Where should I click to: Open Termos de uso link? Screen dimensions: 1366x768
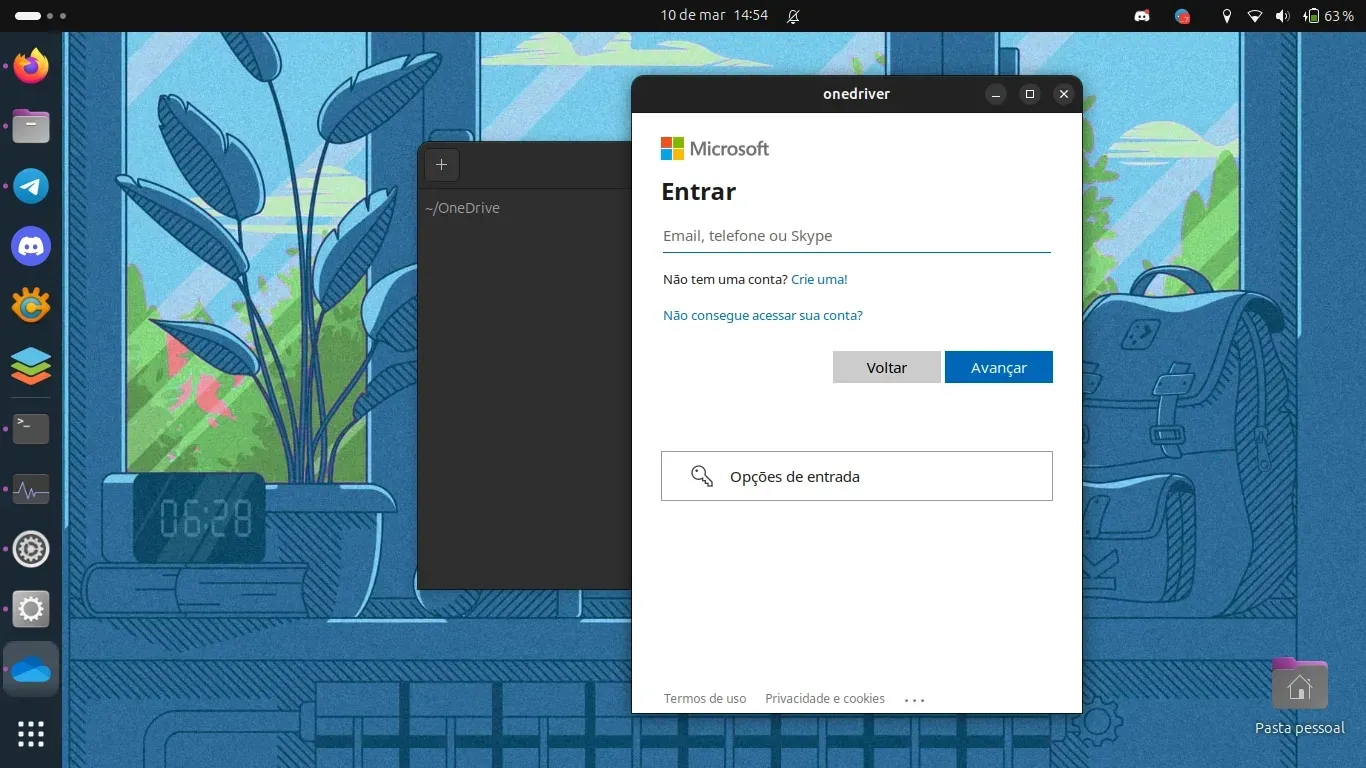click(x=705, y=699)
